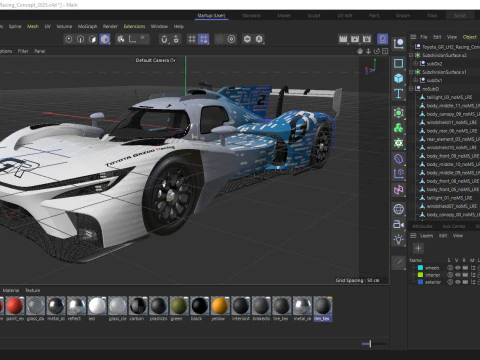Add a Light from the side palette
The width and height of the screenshot is (480, 360).
pos(398,239)
